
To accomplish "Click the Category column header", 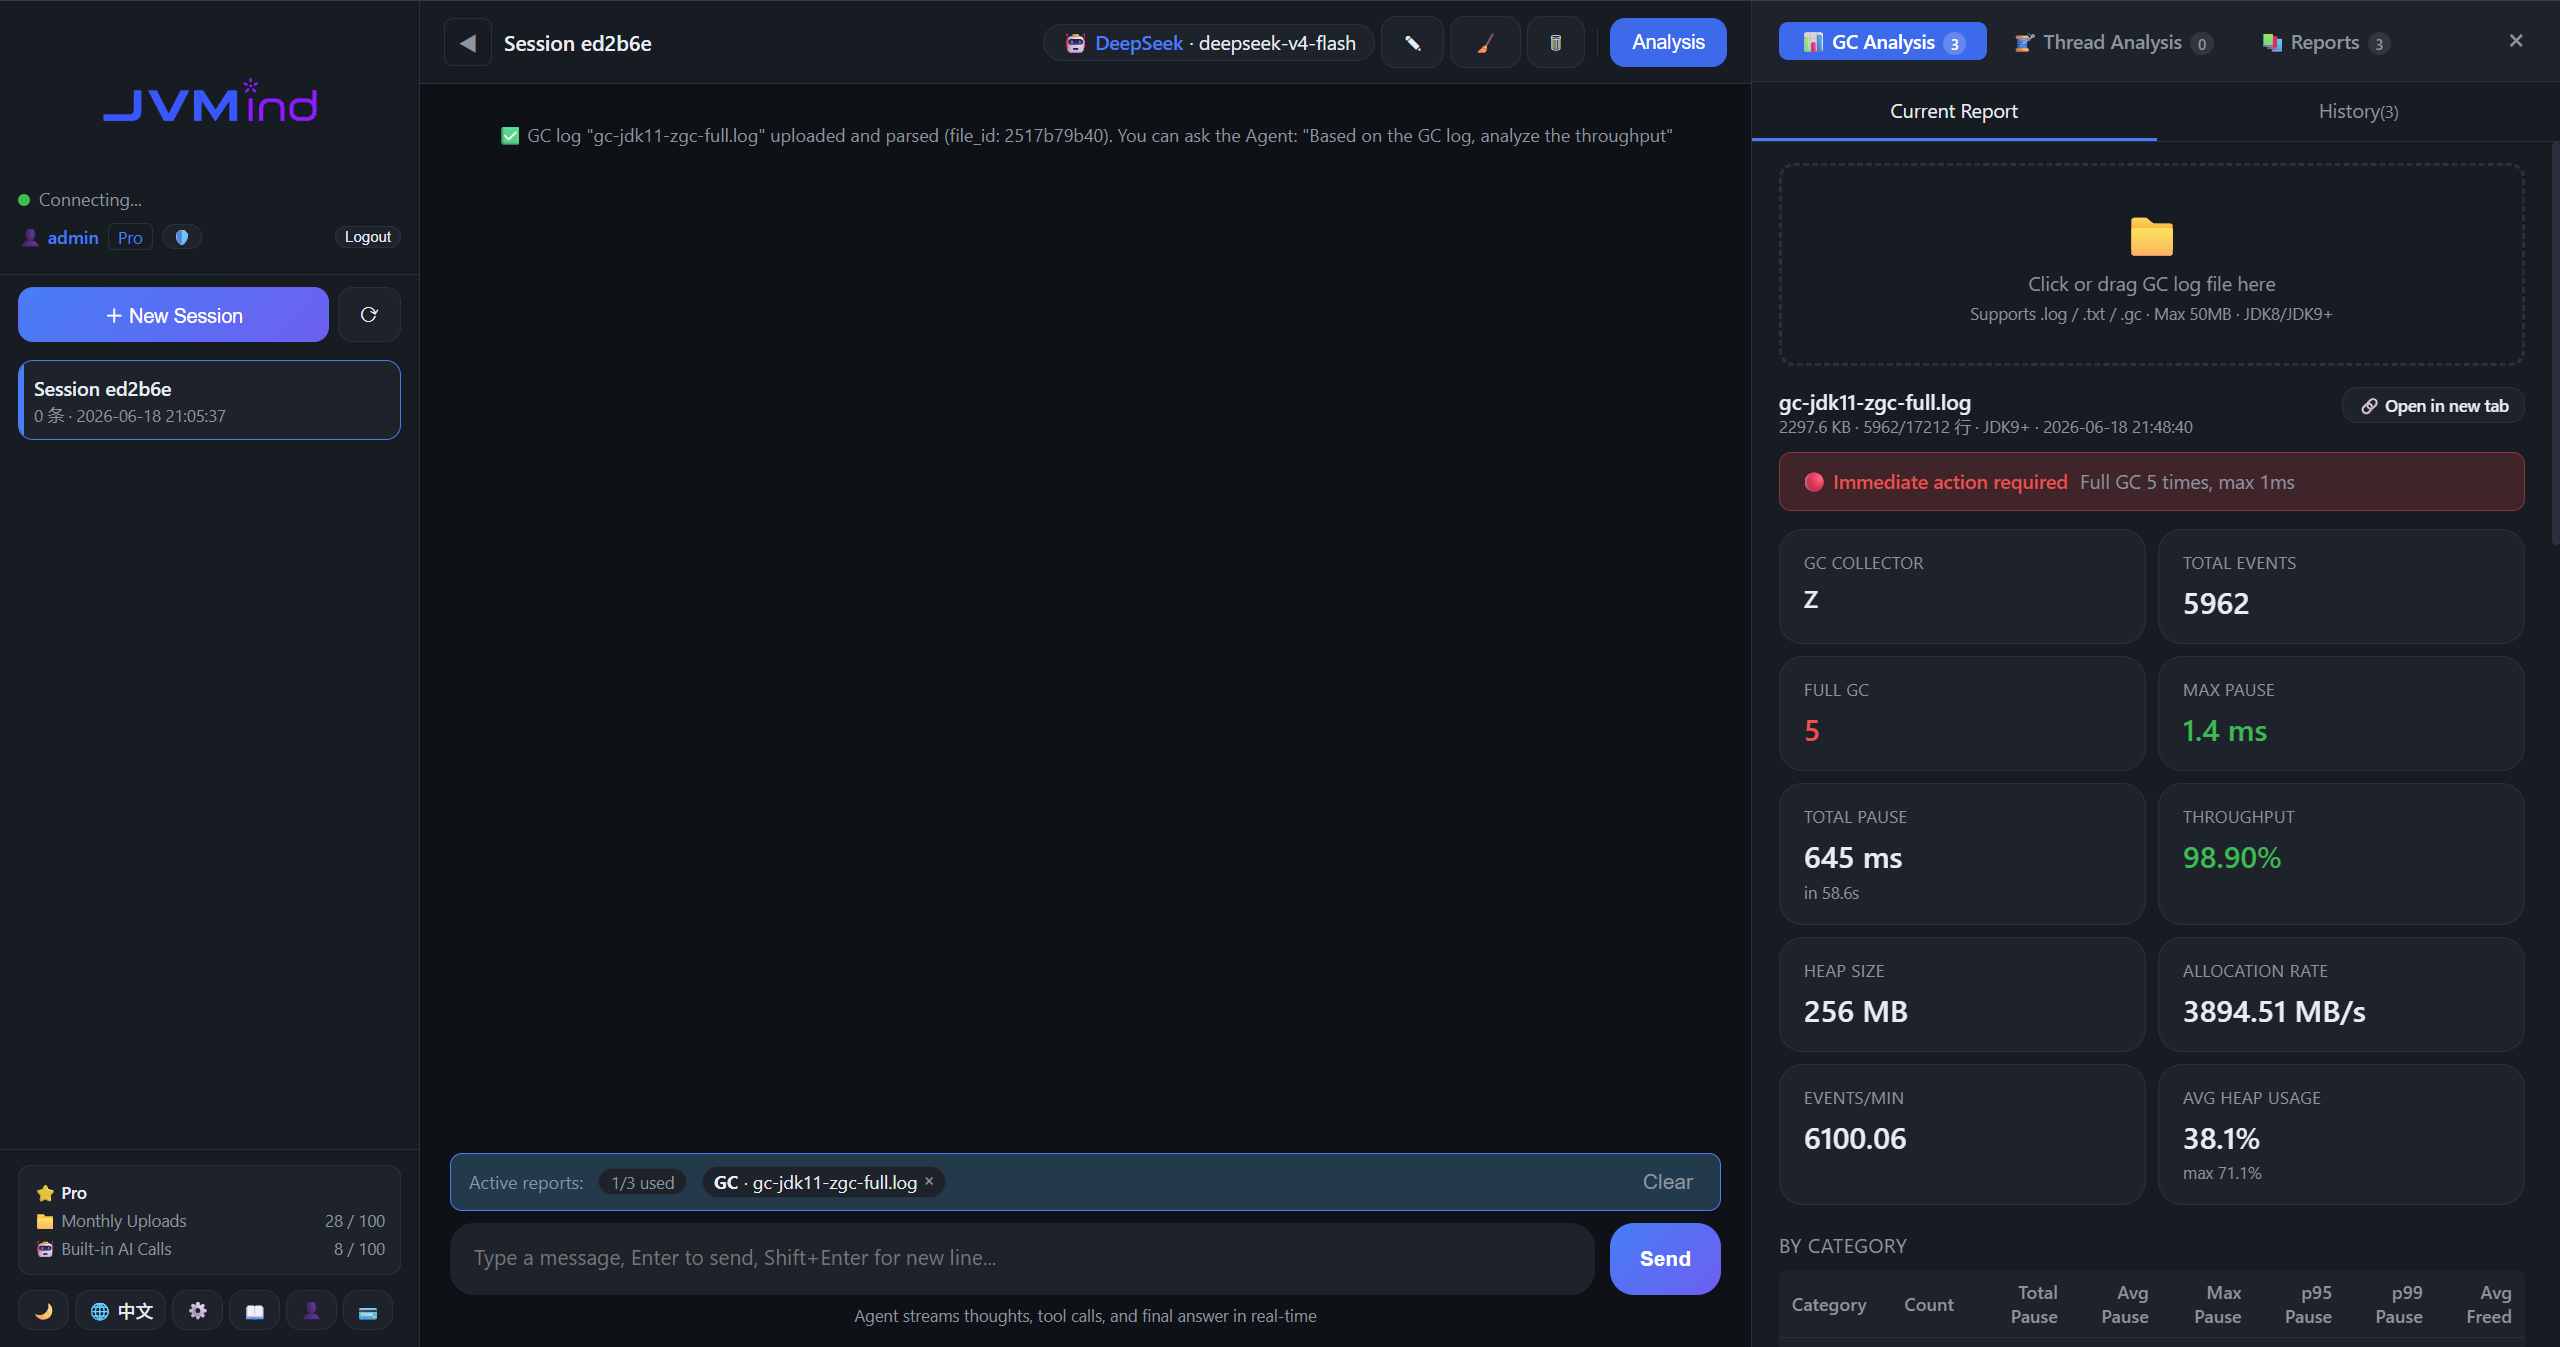I will (1828, 1305).
